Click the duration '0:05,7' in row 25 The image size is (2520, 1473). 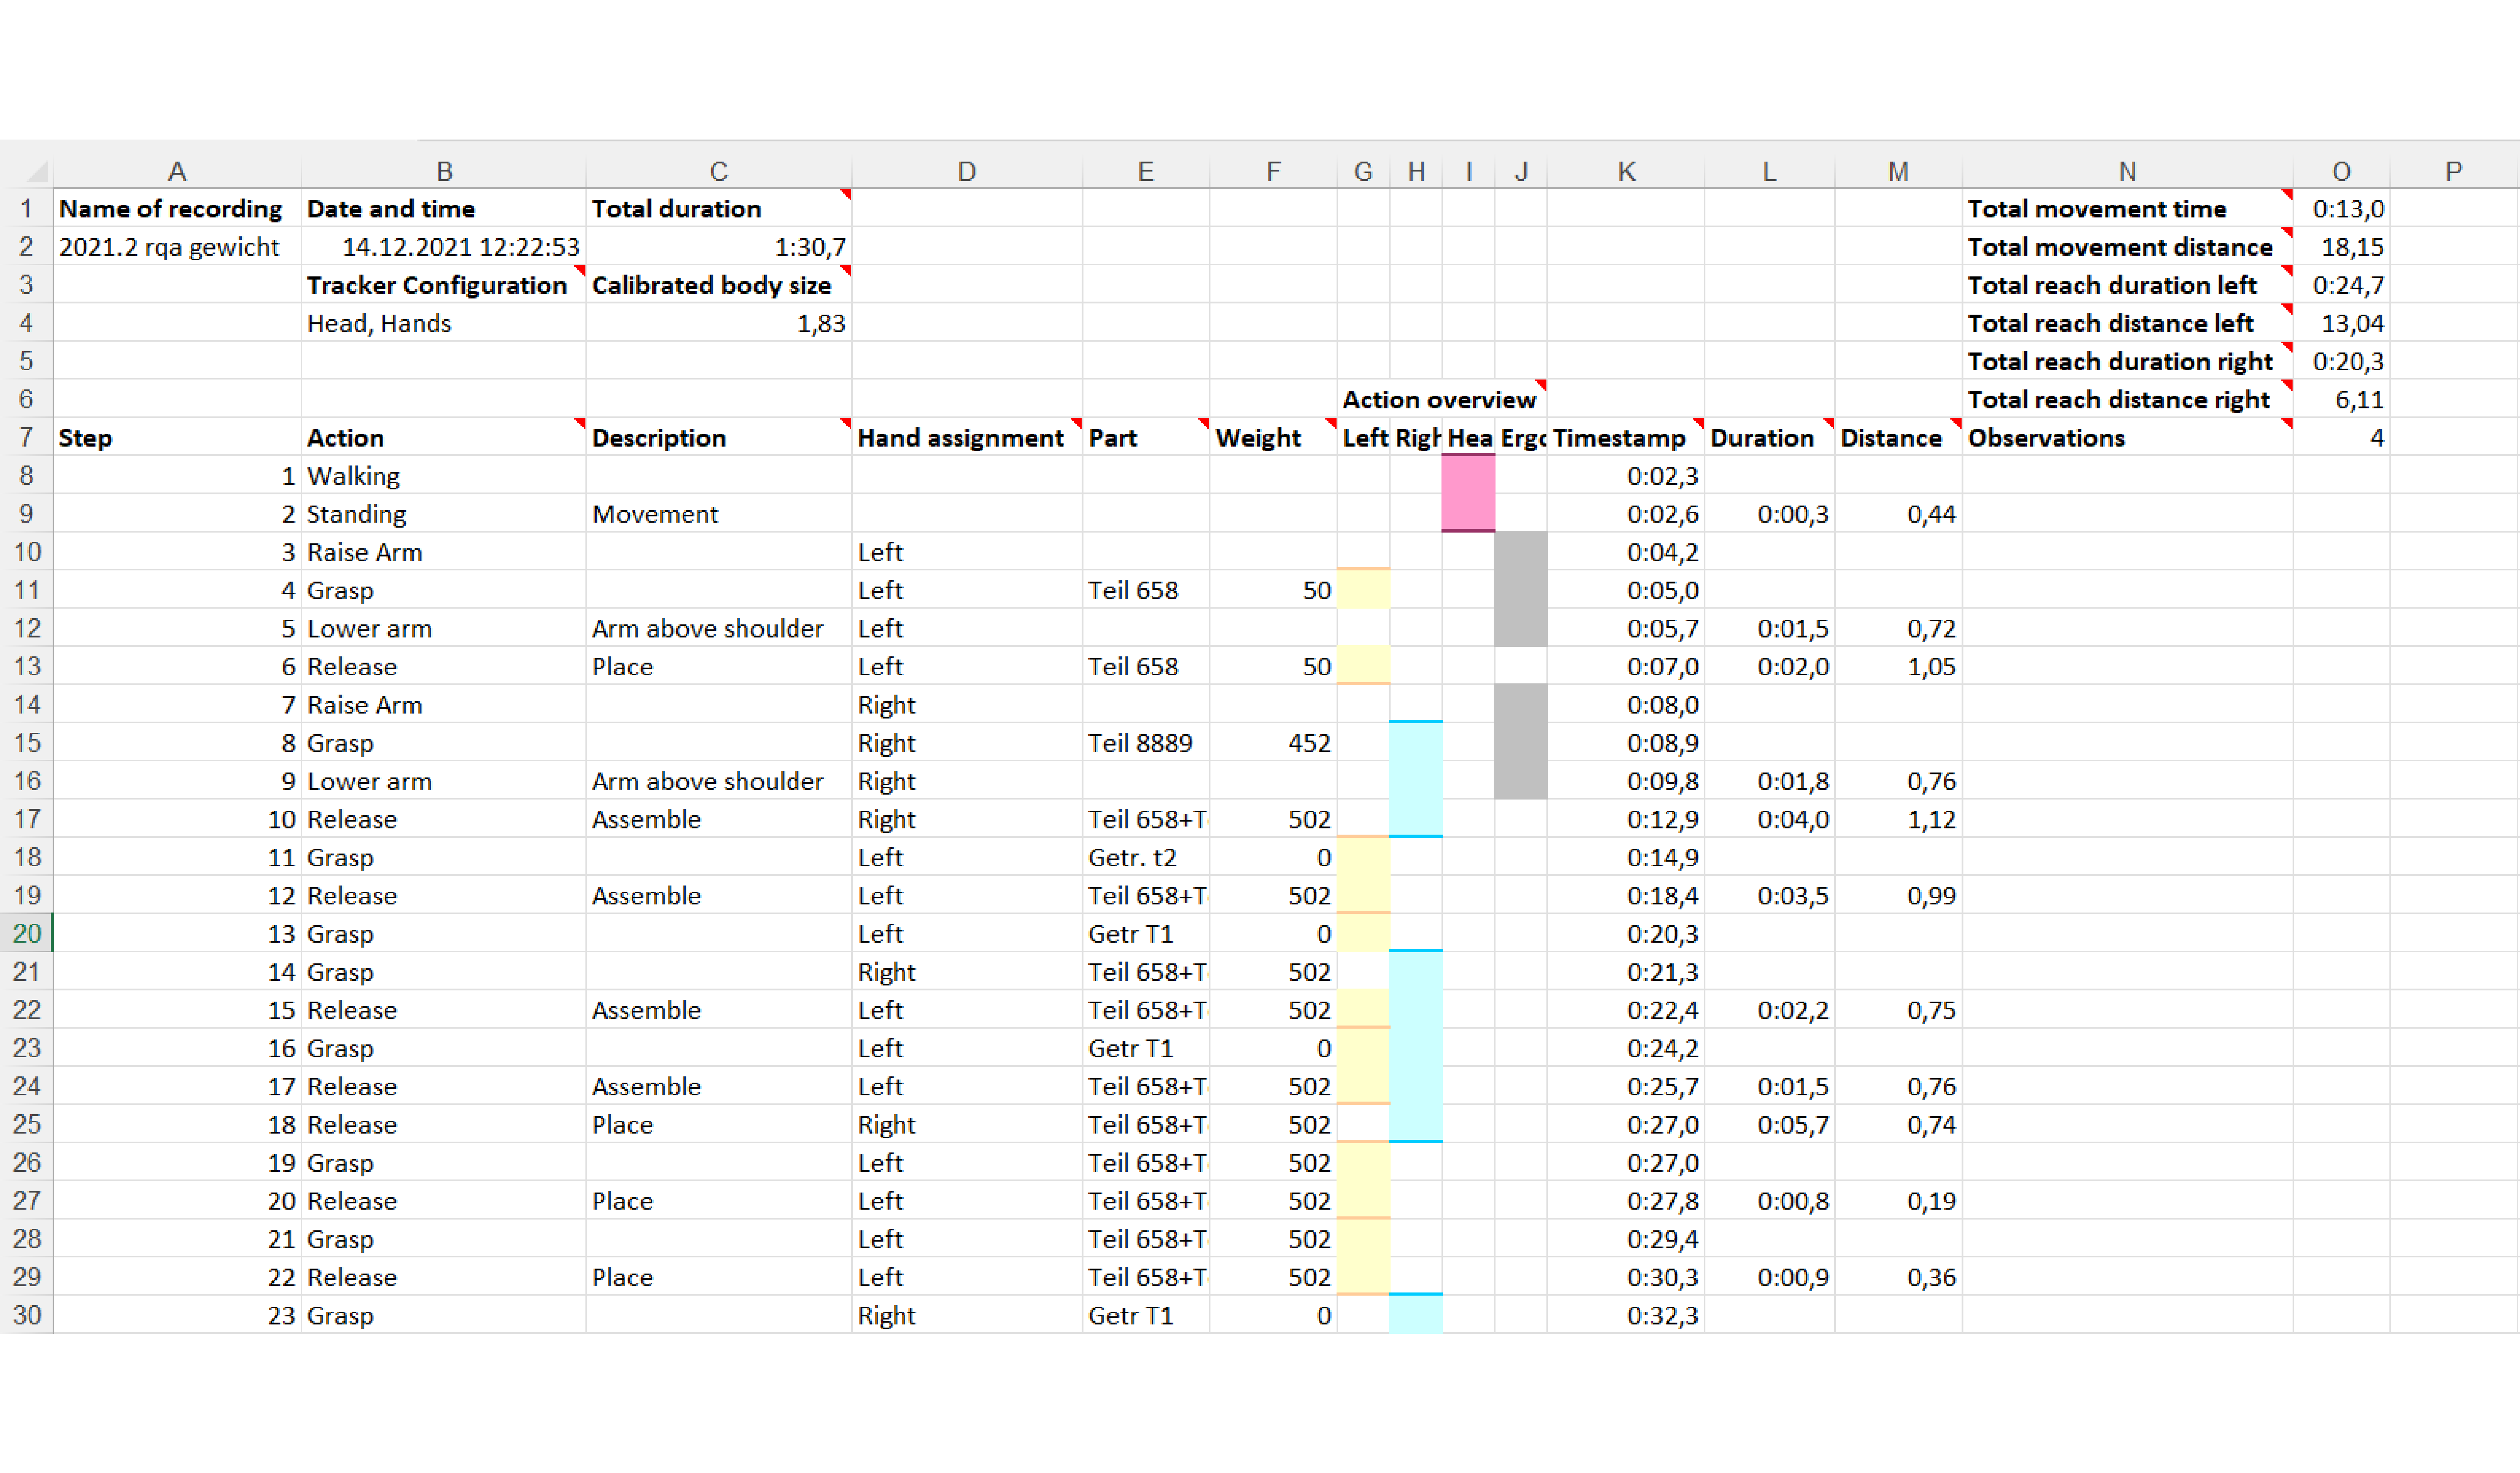click(x=1770, y=1124)
